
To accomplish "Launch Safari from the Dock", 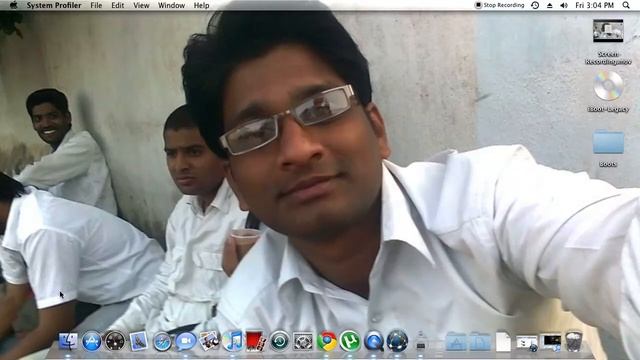I will pos(162,341).
